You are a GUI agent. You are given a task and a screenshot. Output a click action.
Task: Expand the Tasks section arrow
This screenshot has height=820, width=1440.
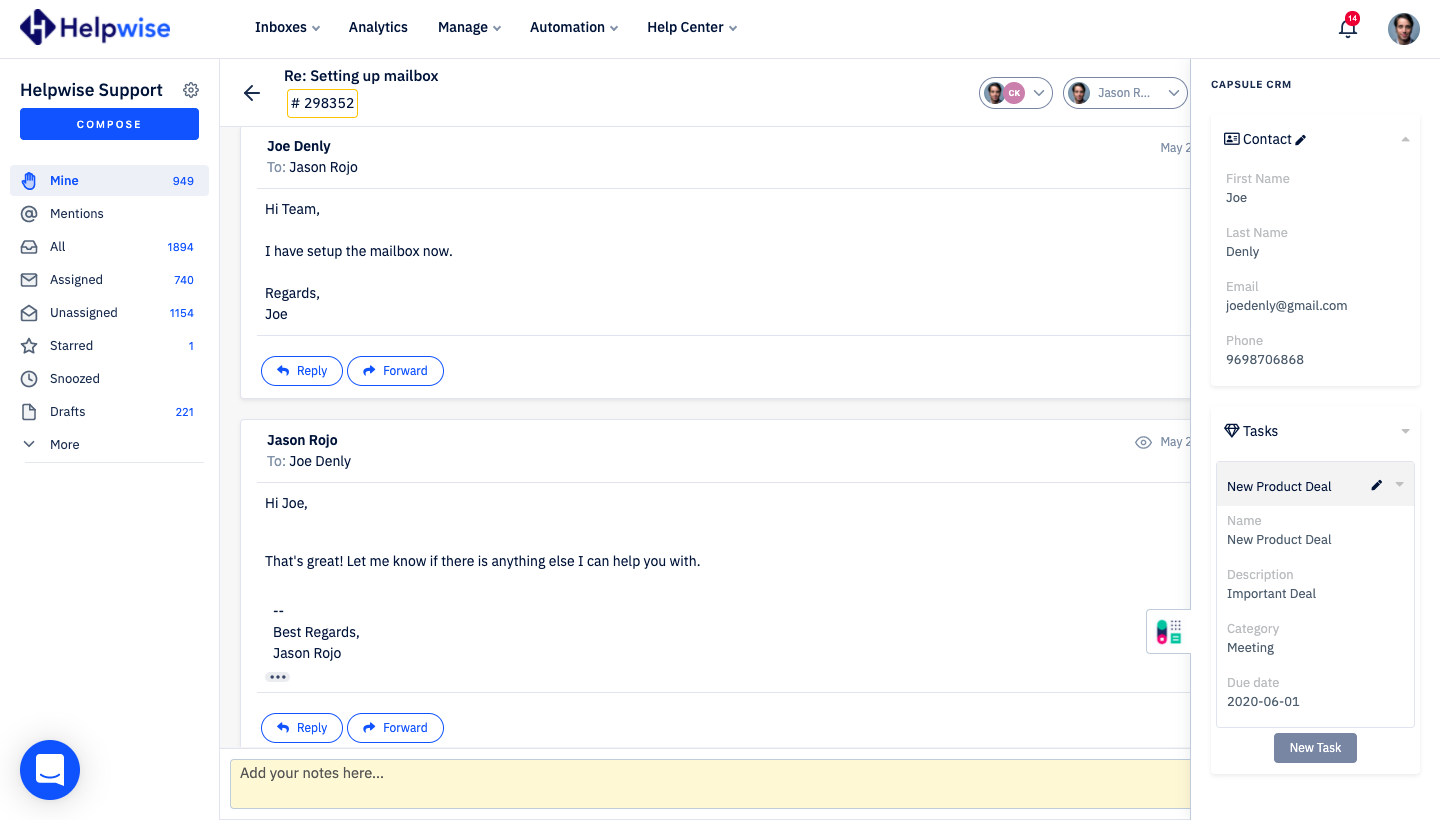pos(1405,431)
